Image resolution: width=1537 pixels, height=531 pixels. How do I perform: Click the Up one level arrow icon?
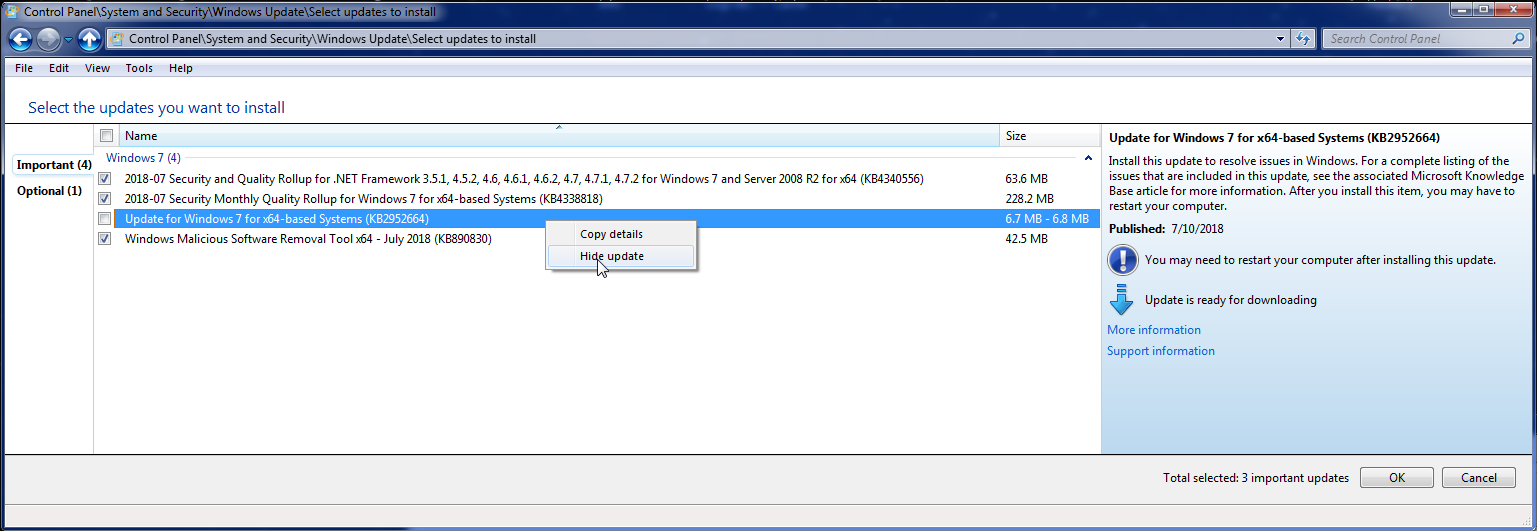click(90, 39)
